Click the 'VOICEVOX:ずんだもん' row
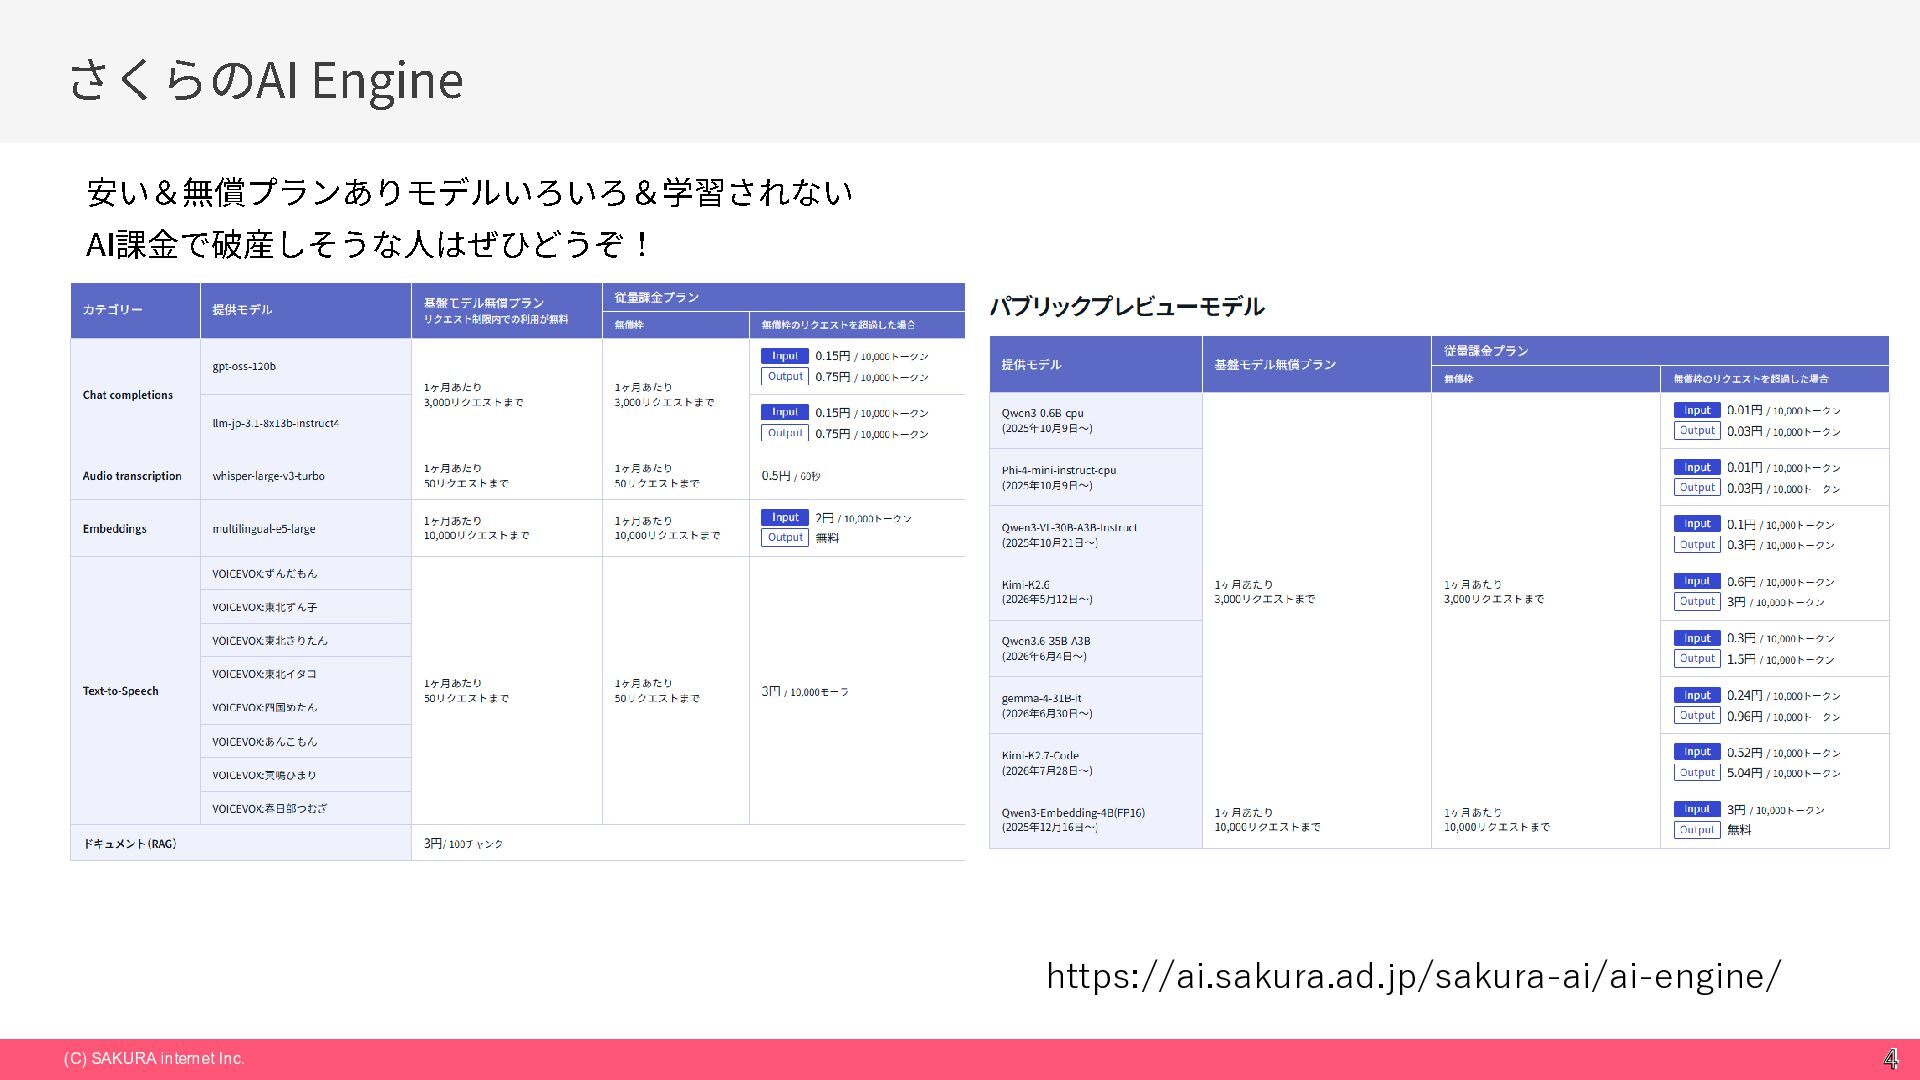The height and width of the screenshot is (1080, 1920). click(x=305, y=573)
